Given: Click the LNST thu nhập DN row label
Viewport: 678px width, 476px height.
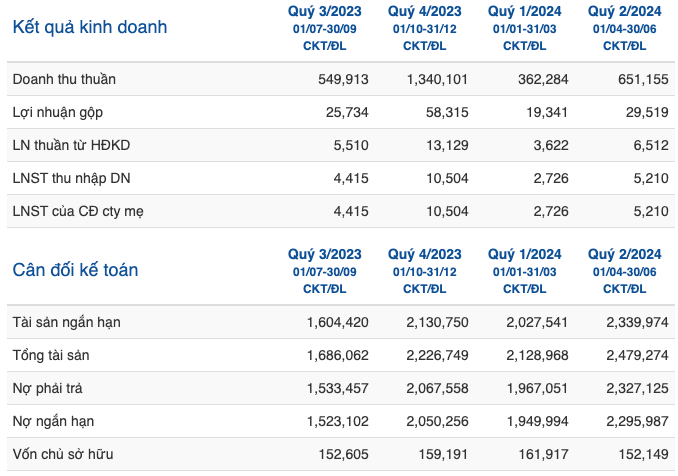Looking at the screenshot, I should [x=71, y=178].
